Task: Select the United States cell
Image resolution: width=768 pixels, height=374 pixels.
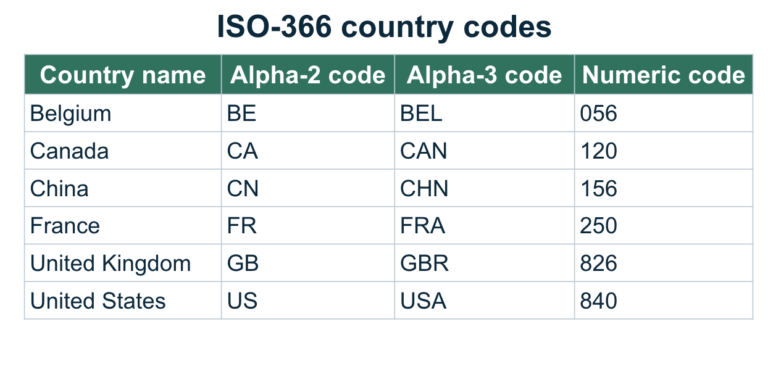Action: coord(123,301)
